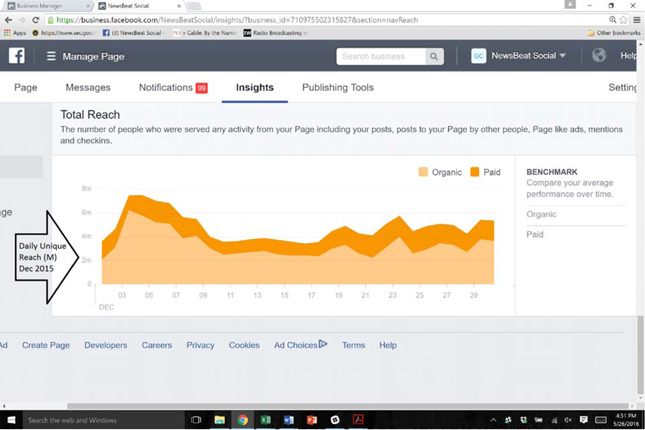Open PowerPoint from the taskbar
The image size is (645, 430).
311,420
